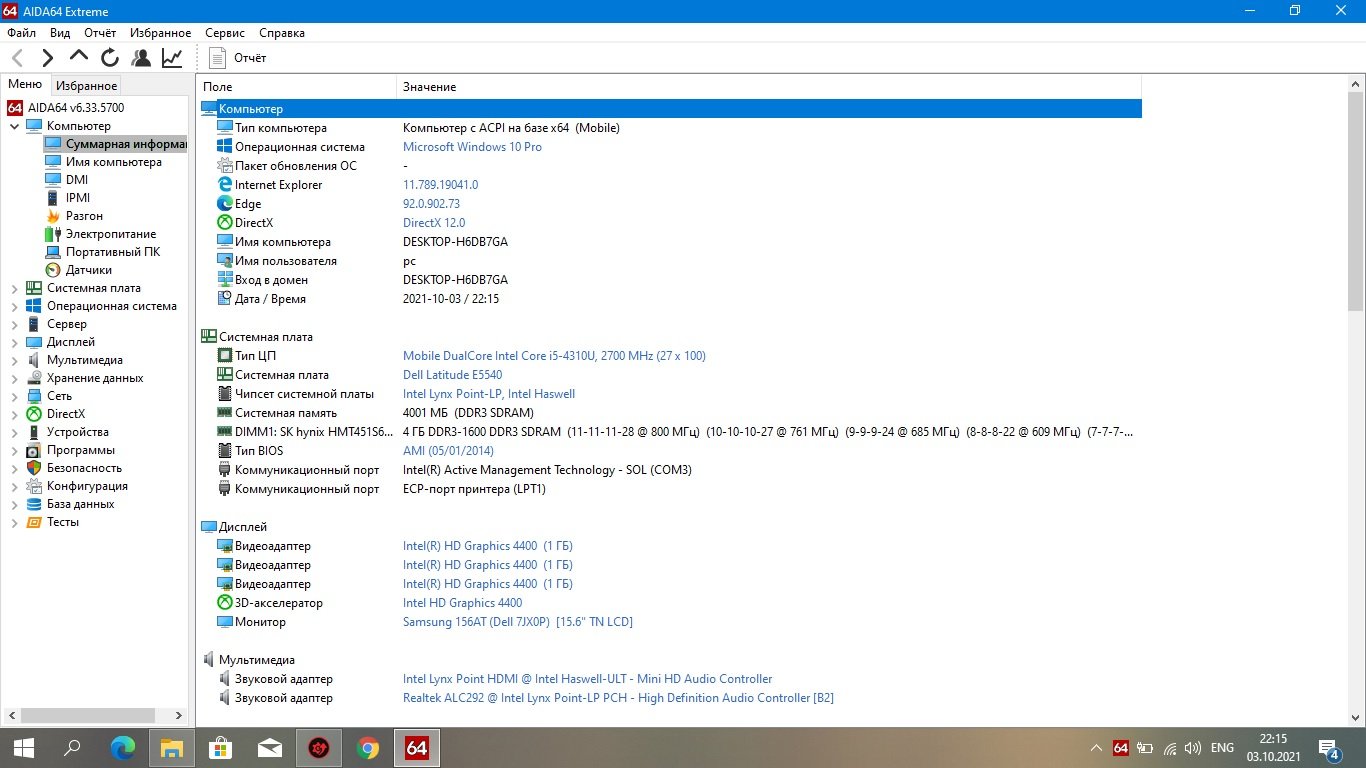Open the Справка menu
This screenshot has height=768, width=1366.
point(281,33)
